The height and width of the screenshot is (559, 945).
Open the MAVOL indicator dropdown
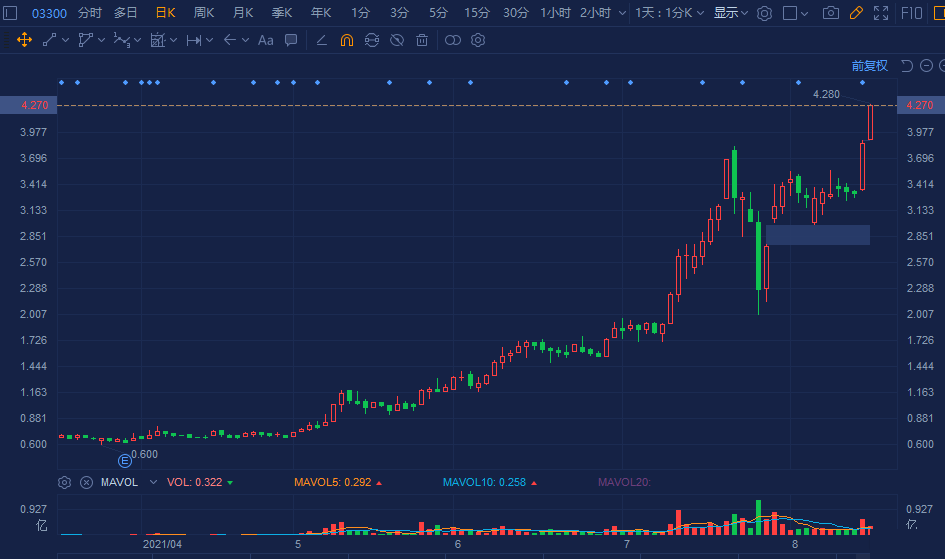click(x=153, y=482)
